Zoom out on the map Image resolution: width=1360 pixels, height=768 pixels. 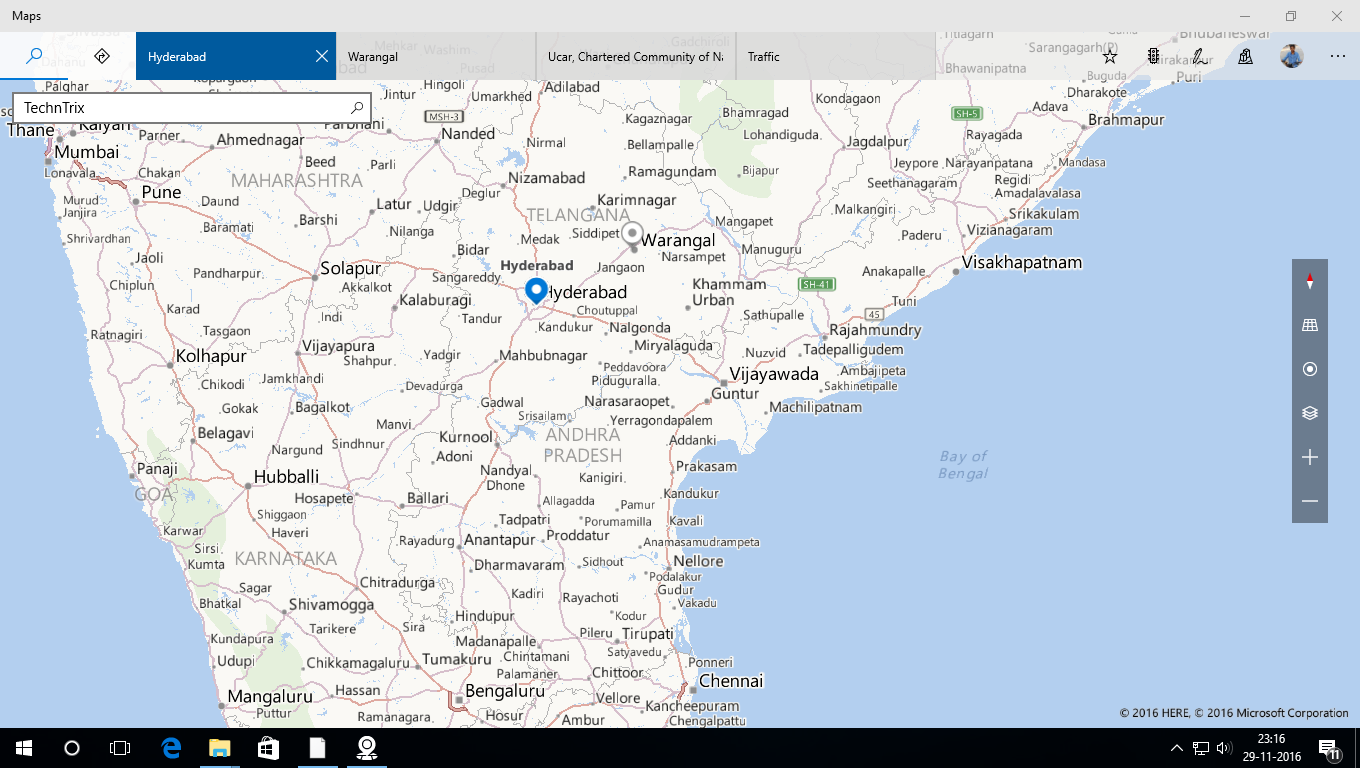1310,501
